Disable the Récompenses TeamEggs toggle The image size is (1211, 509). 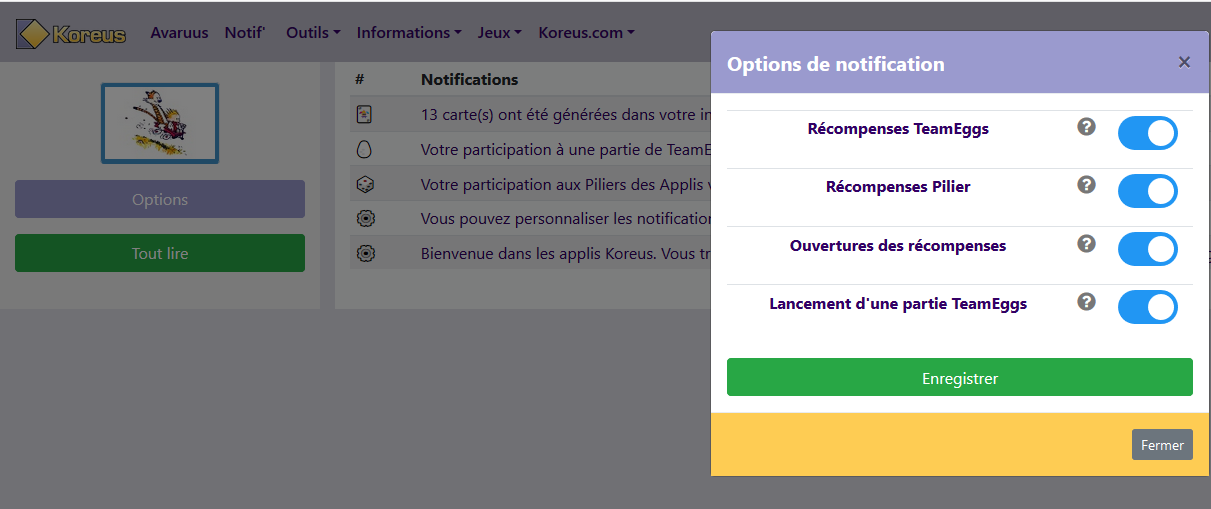tap(1147, 133)
